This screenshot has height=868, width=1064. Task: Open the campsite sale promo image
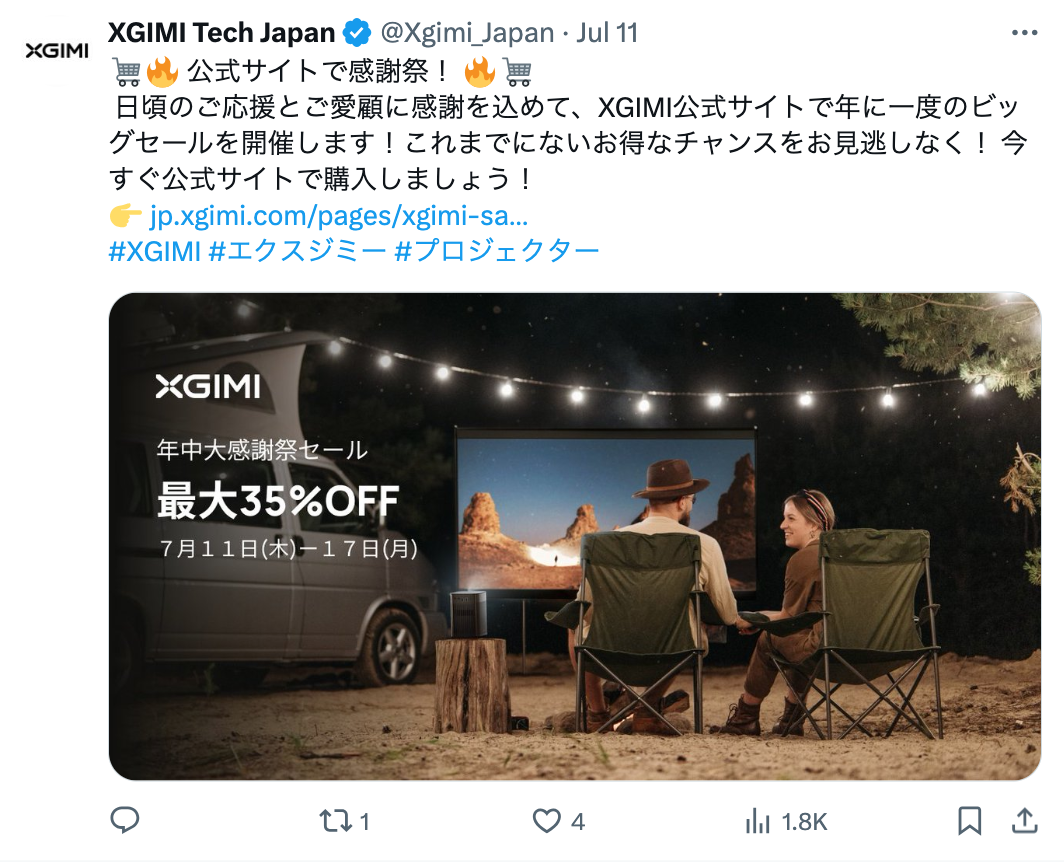tap(575, 536)
